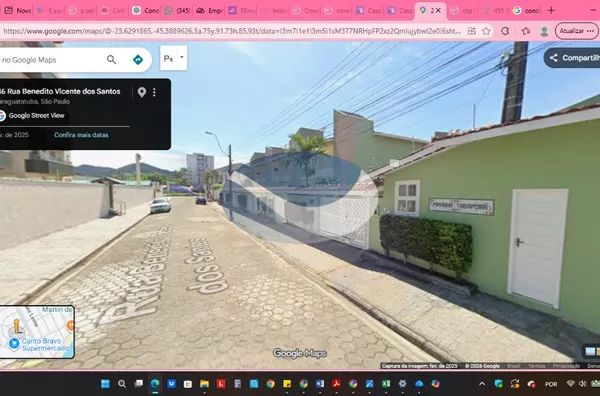Screen dimensions: 600x396
Task: Open the favorites collections star icon
Action: click(526, 31)
